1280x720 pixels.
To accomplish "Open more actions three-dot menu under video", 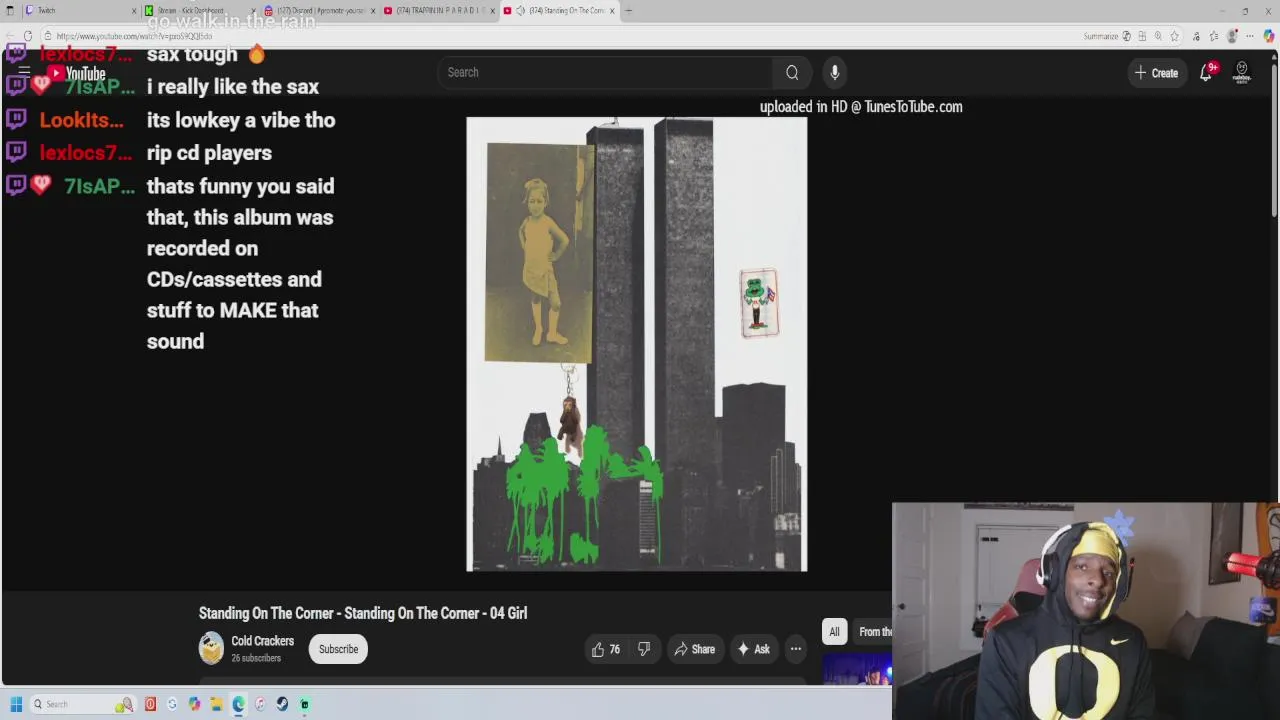I will (796, 649).
